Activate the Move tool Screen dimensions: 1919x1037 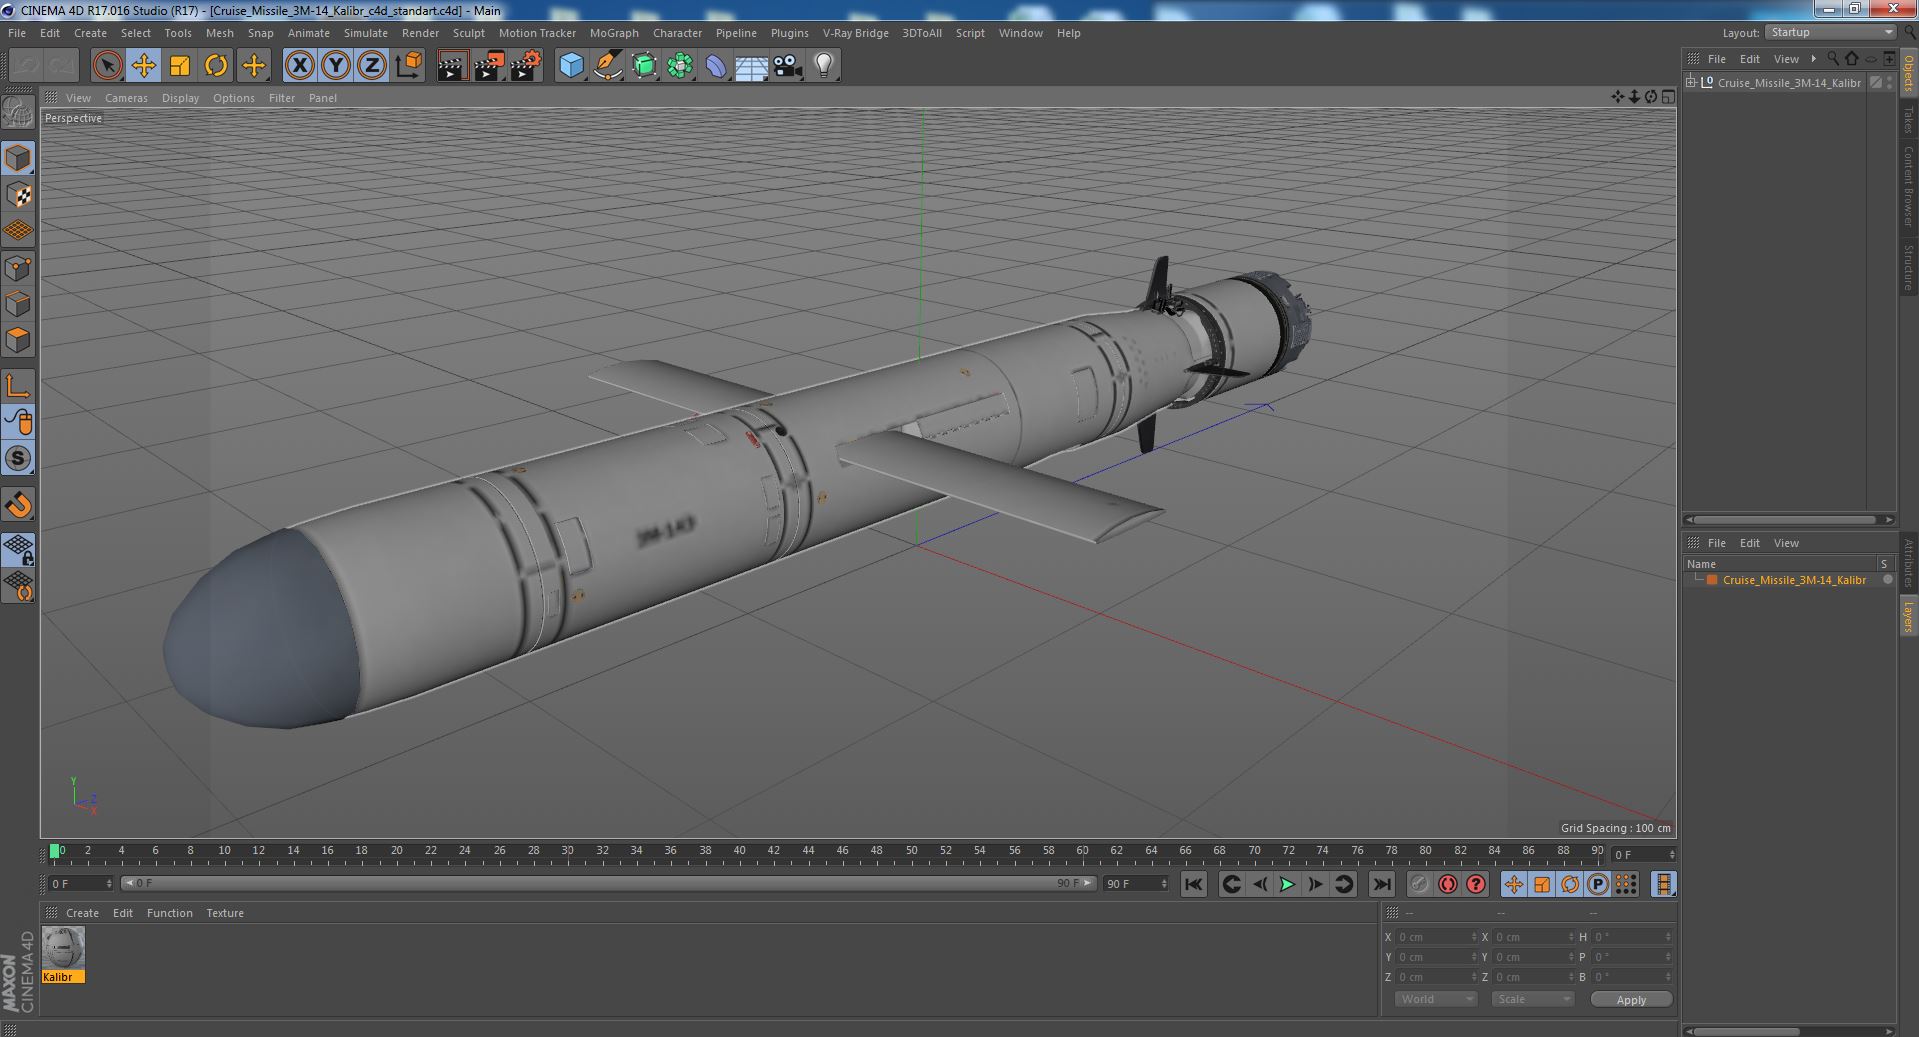pyautogui.click(x=143, y=66)
